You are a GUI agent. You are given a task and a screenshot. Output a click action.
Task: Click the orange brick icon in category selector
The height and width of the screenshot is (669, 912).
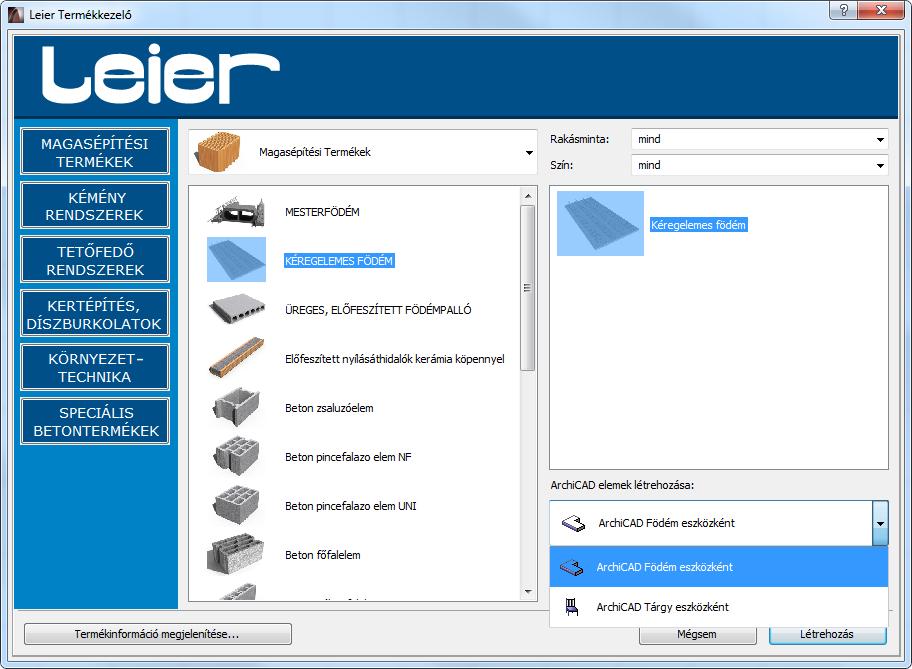(x=219, y=151)
